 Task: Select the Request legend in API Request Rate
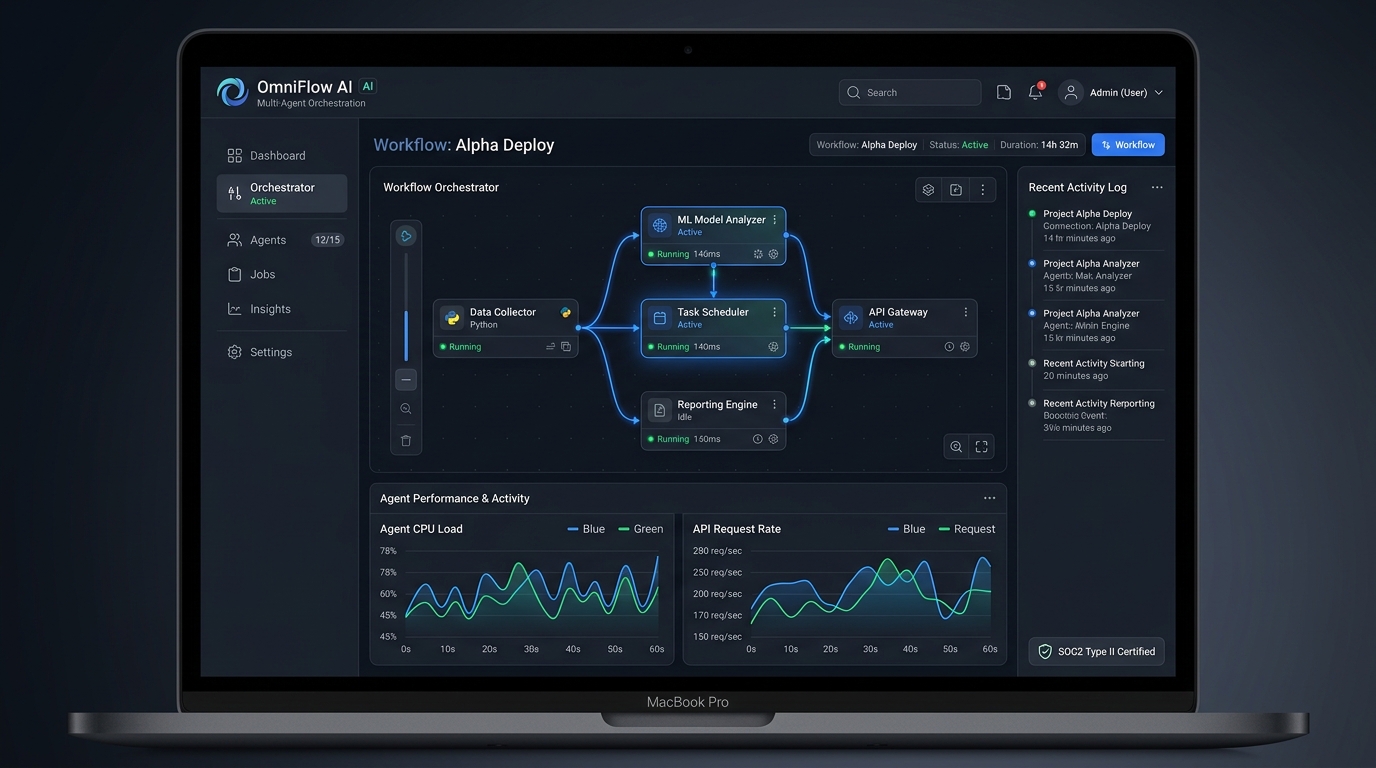967,529
